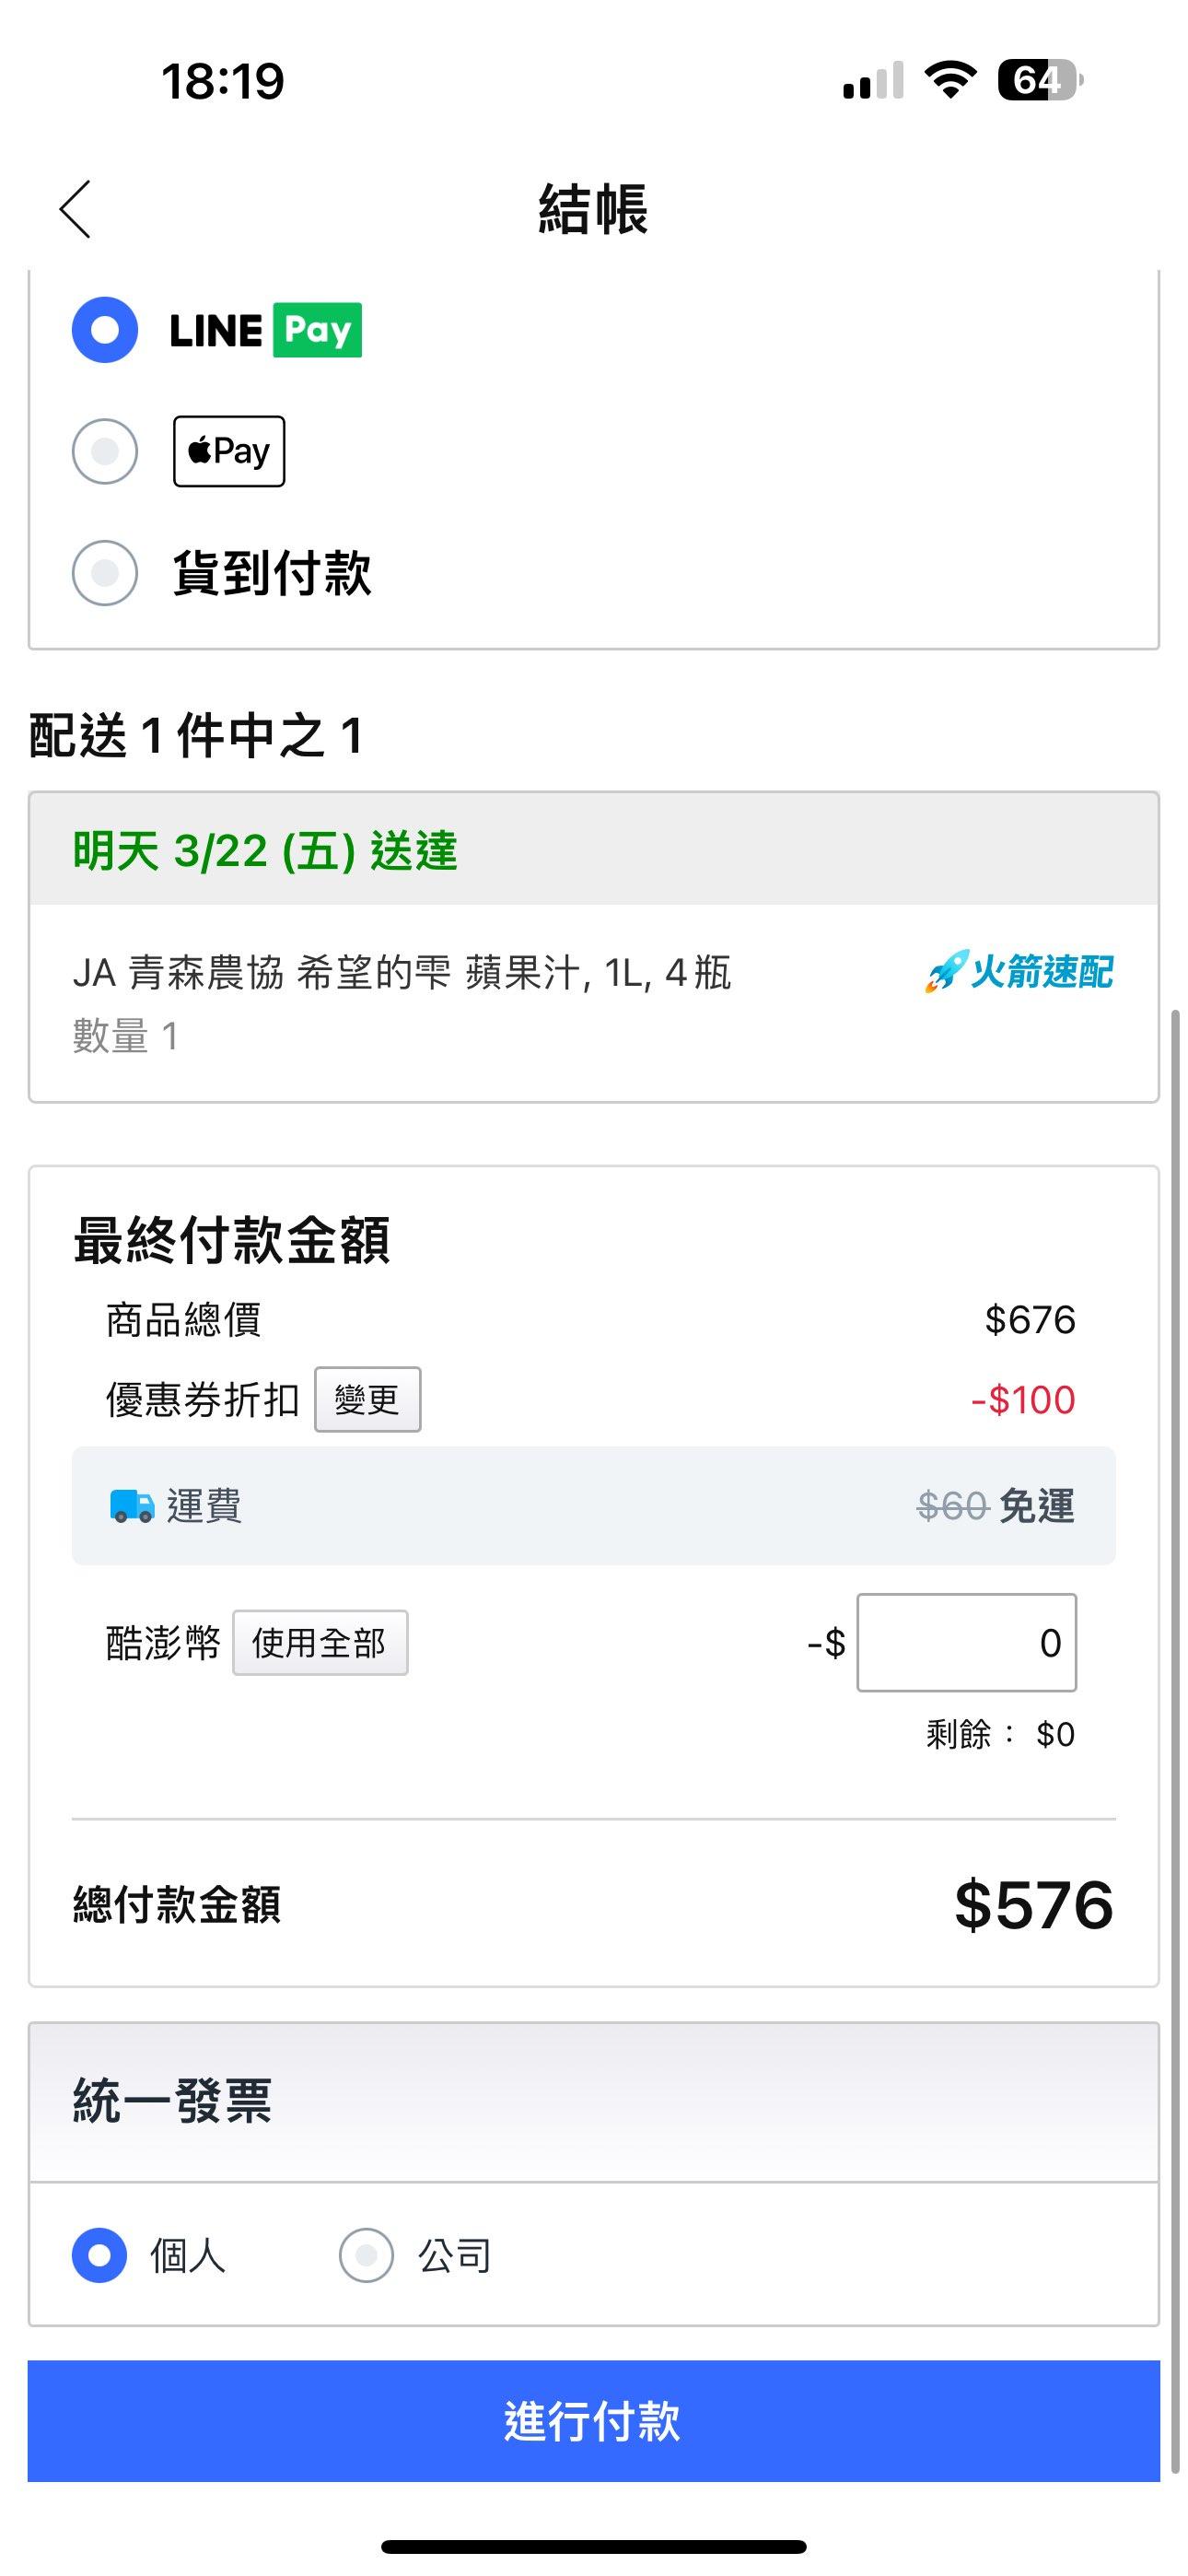Viewport: 1188px width, 2576px height.
Task: Tap the back arrow icon
Action: (x=76, y=210)
